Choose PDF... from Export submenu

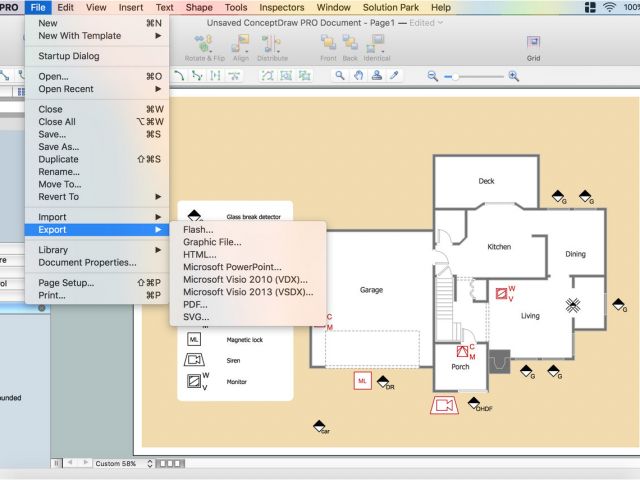196,304
